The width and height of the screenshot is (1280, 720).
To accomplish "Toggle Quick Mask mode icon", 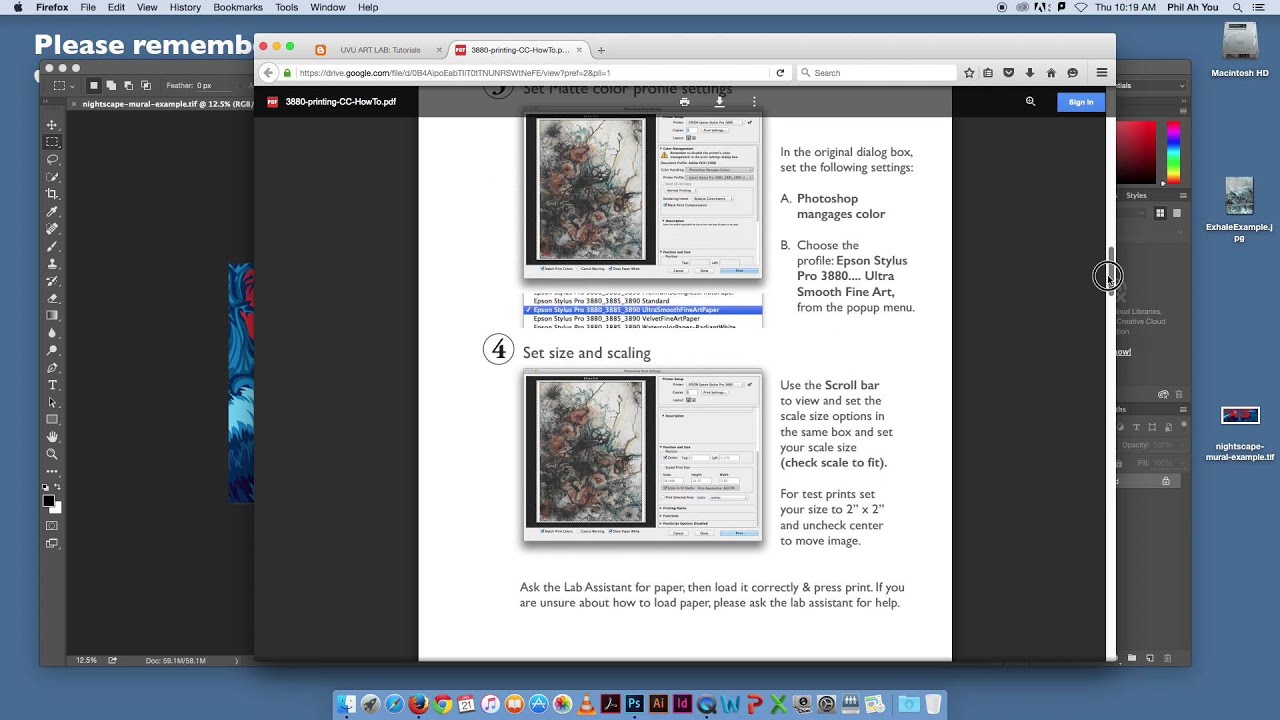I will (52, 526).
